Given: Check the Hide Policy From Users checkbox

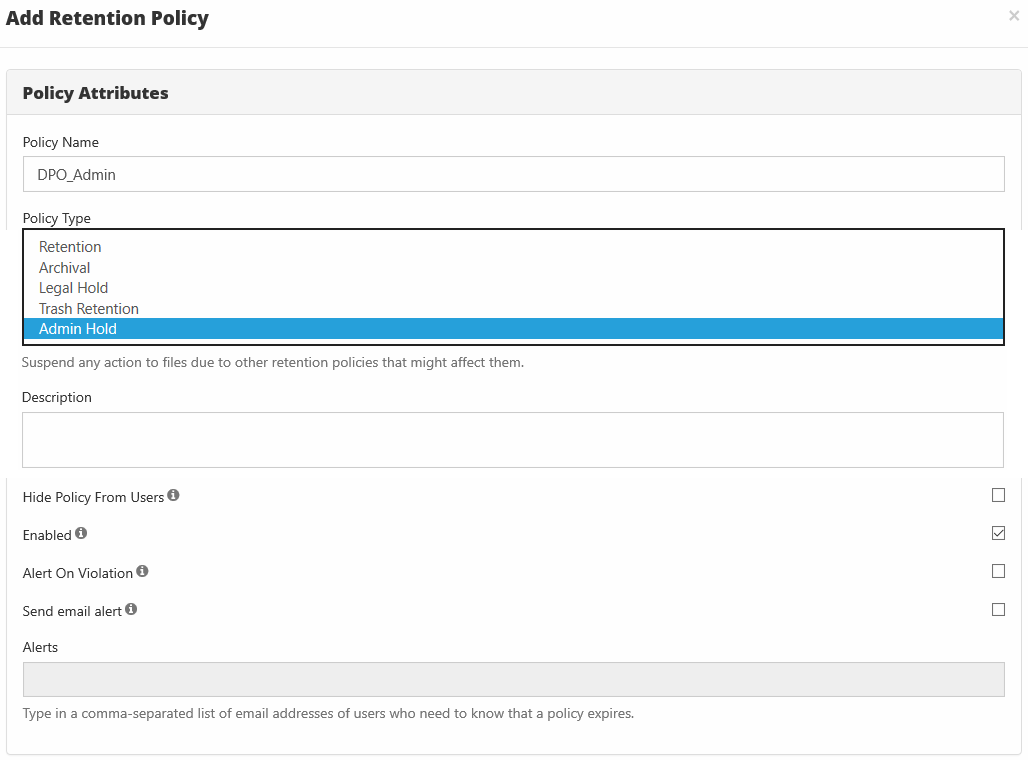Looking at the screenshot, I should tap(998, 495).
